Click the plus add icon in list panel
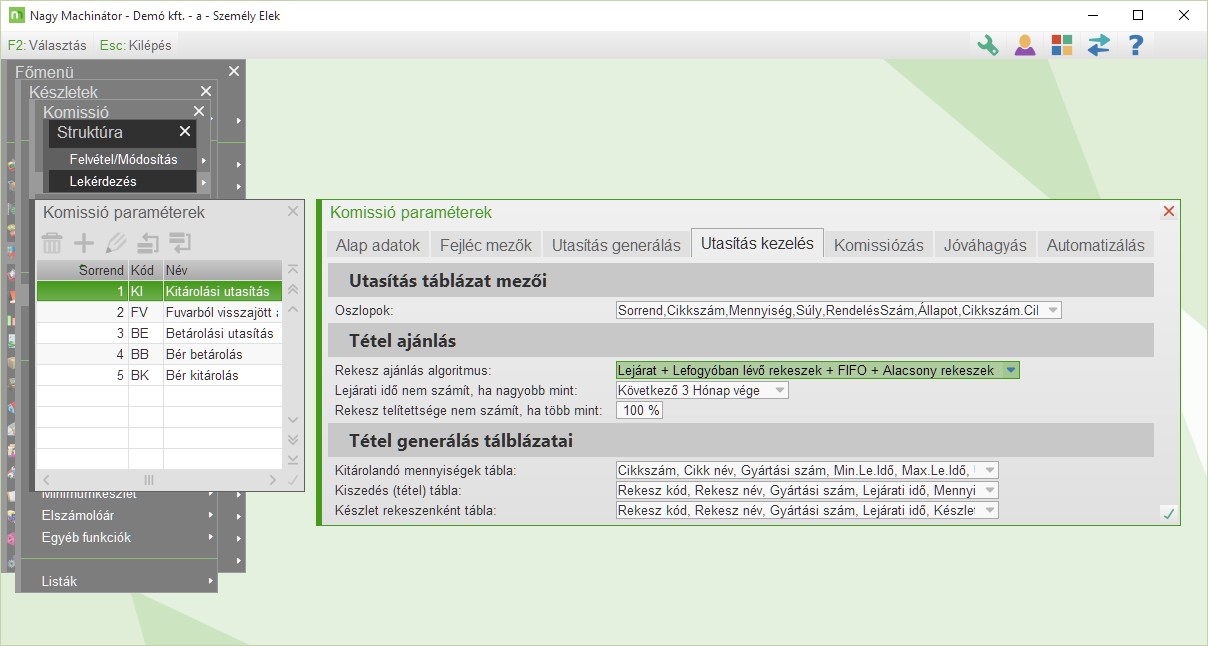1208x646 pixels. click(x=84, y=242)
